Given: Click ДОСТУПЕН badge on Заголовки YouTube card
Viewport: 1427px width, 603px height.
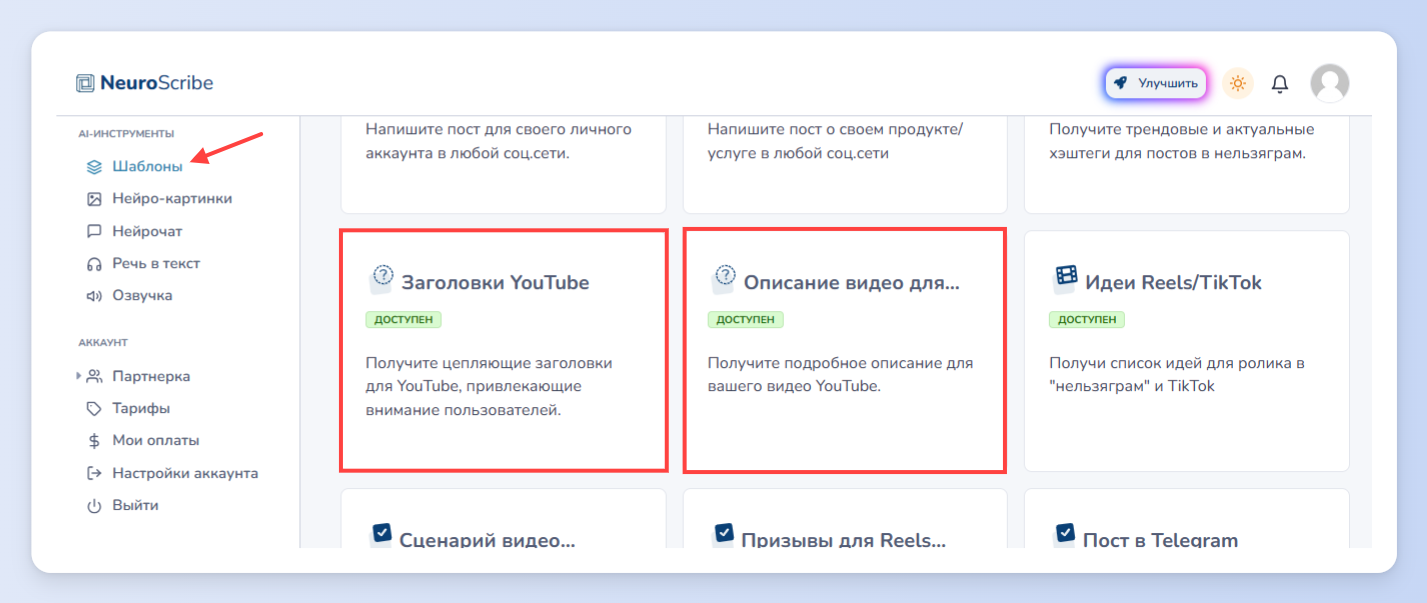Looking at the screenshot, I should click(404, 320).
